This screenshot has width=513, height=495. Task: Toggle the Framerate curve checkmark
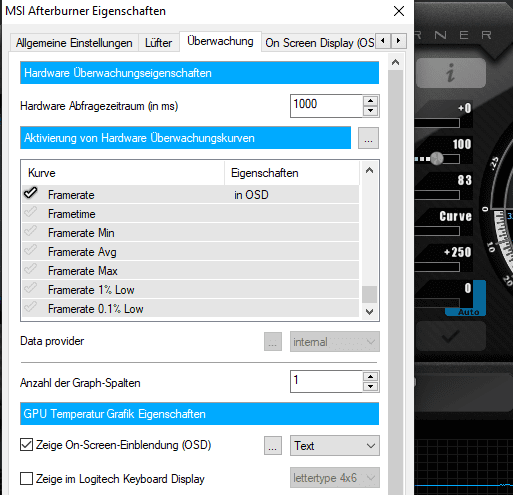pyautogui.click(x=30, y=193)
